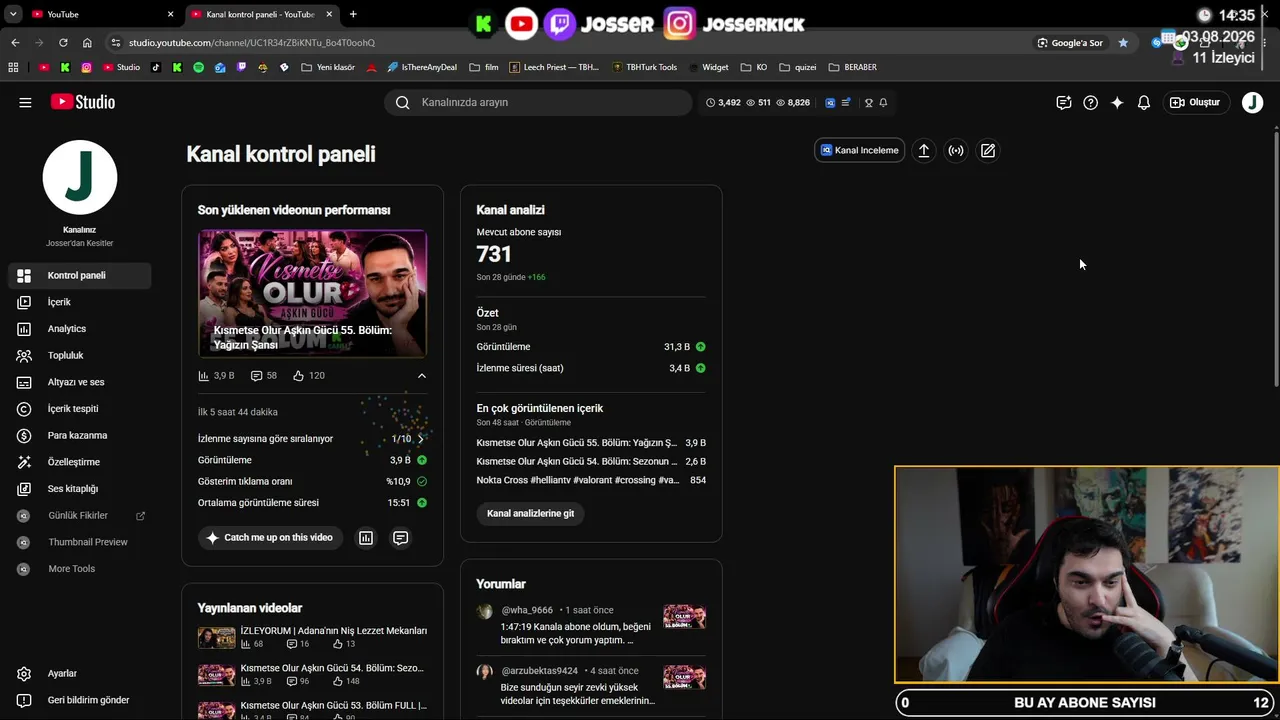Click the bookmark star icon
This screenshot has height=720, width=1280.
coord(1123,43)
